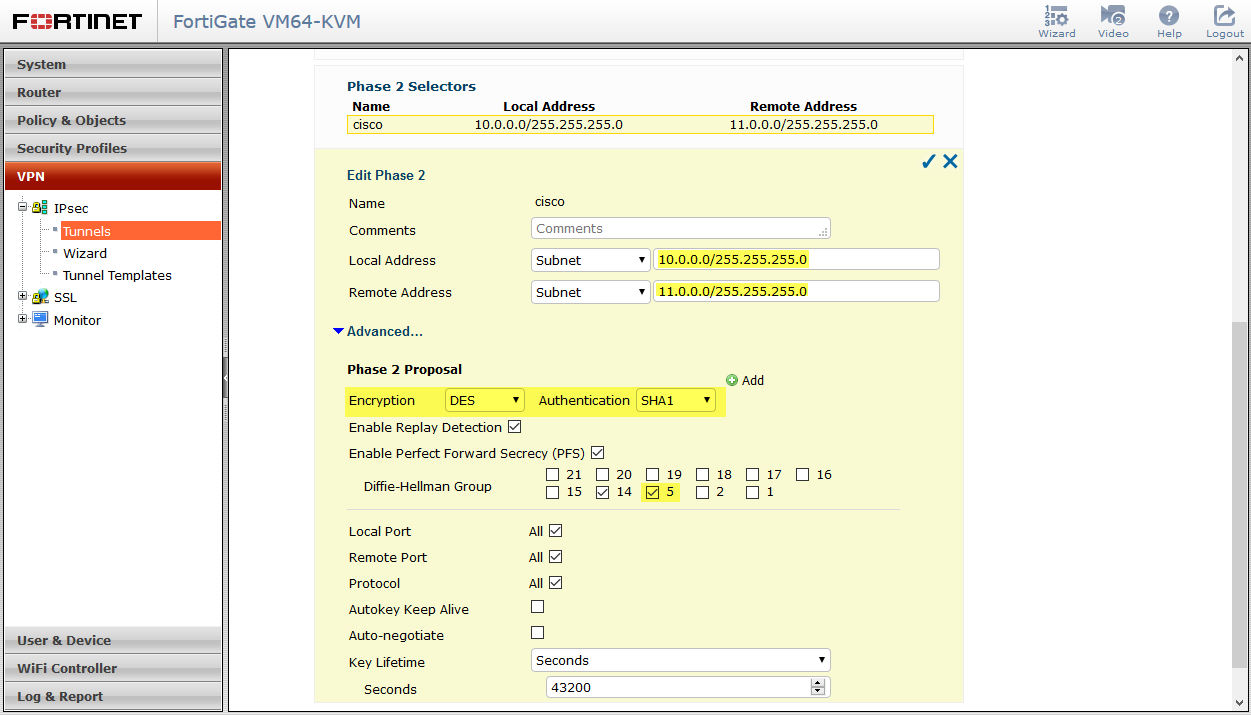Check Diffie-Hellman Group 15
Screen dimensions: 1251x715
click(x=553, y=492)
